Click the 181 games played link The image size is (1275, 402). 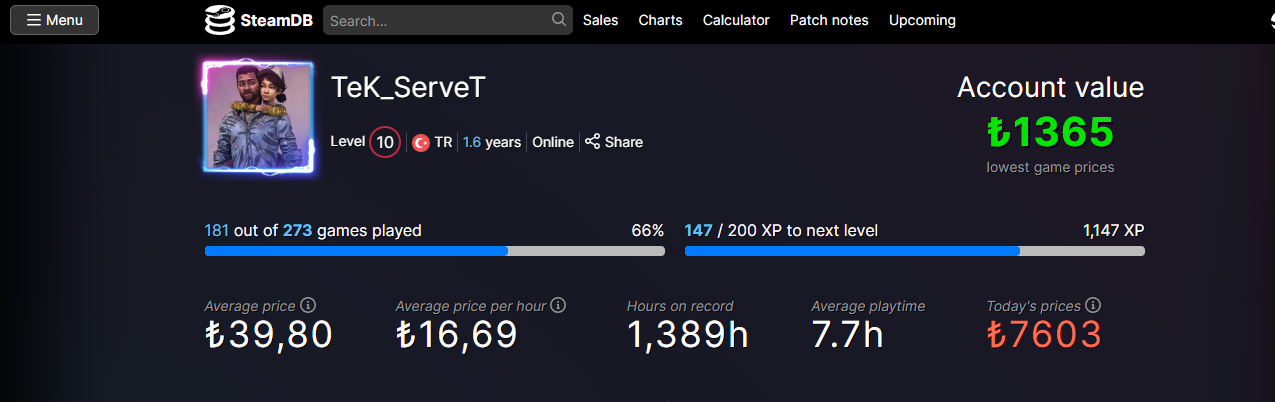coord(217,230)
